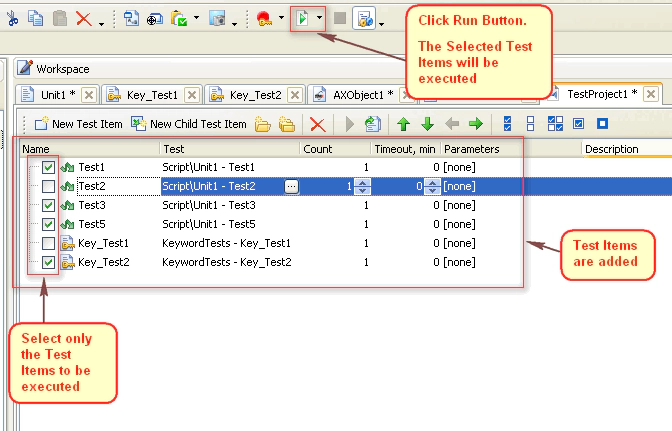
Task: Click the red Delete icon in test items toolbar
Action: (317, 124)
